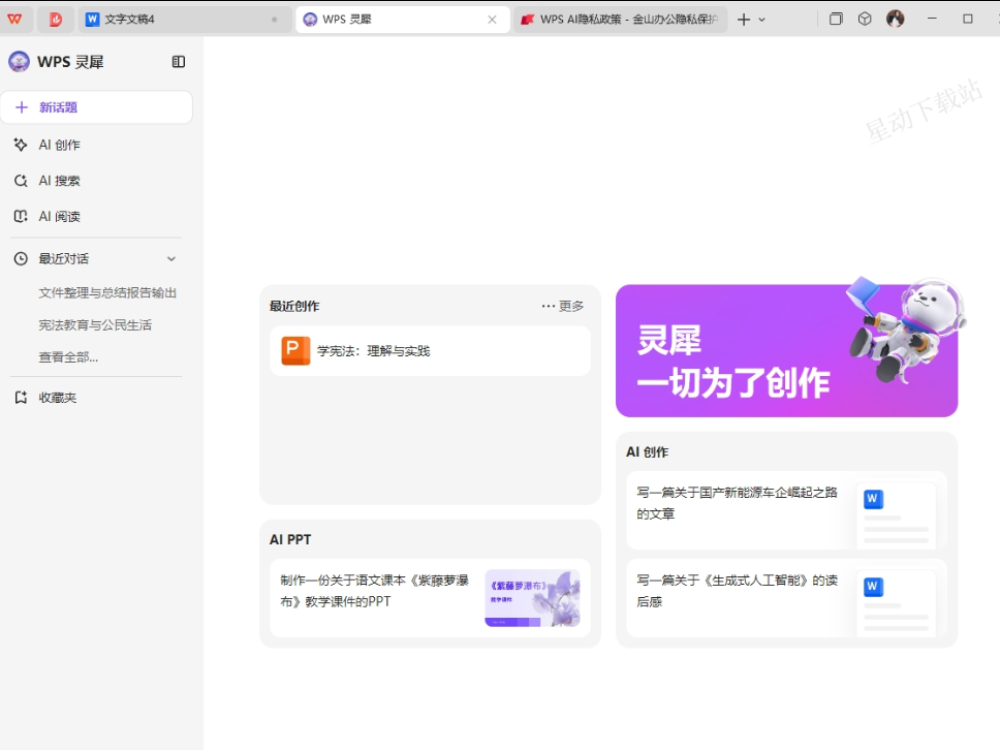Open the new tab dropdown arrow
Image resolution: width=1000 pixels, height=750 pixels.
point(762,20)
